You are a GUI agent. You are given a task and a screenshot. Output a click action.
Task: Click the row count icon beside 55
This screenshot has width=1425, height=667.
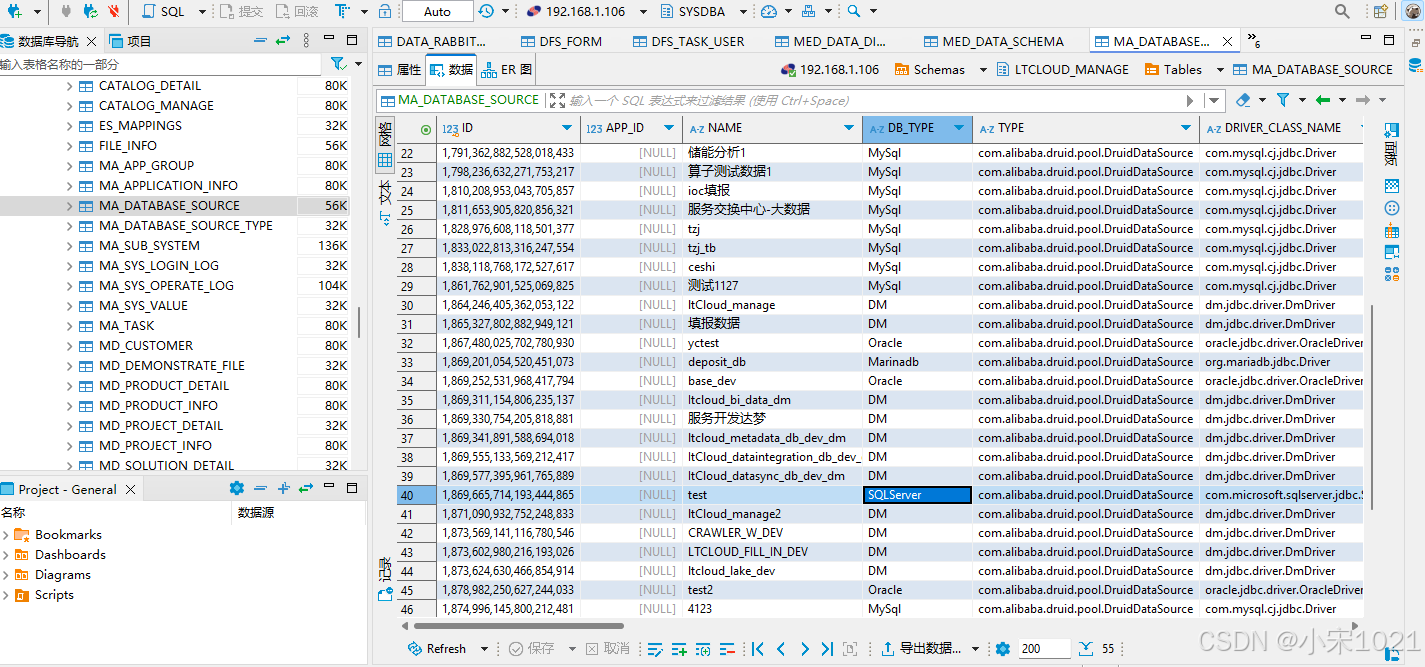[x=1088, y=648]
